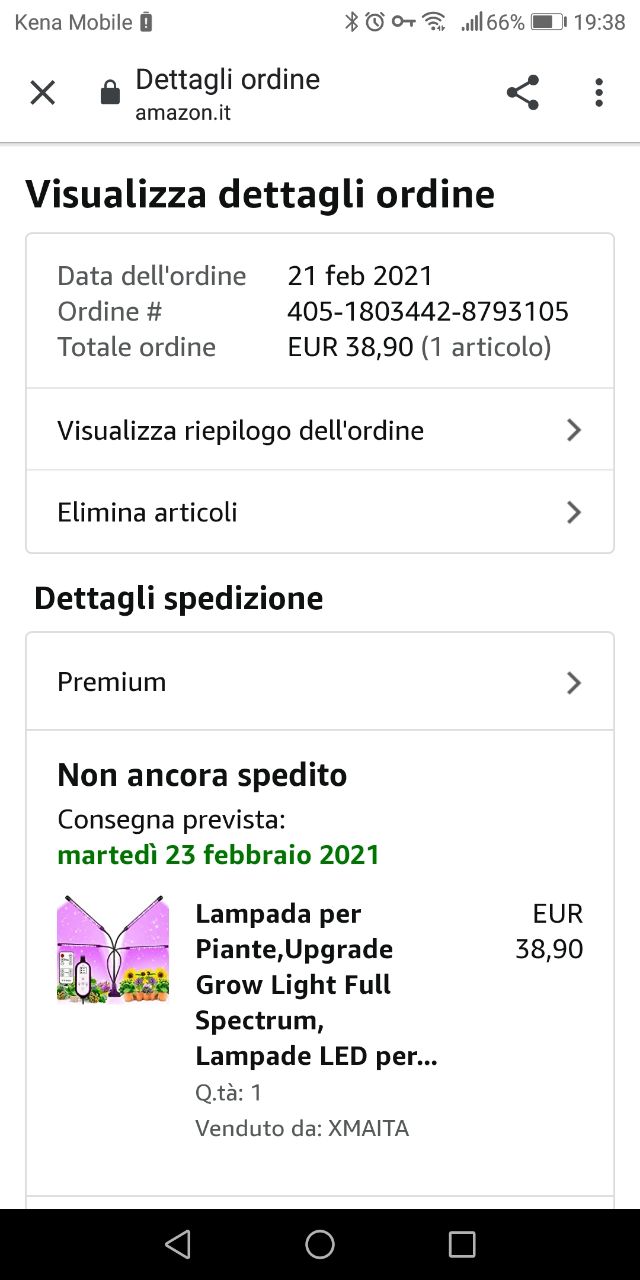Tap the padlock site security icon
Image resolution: width=640 pixels, height=1280 pixels.
click(x=110, y=94)
